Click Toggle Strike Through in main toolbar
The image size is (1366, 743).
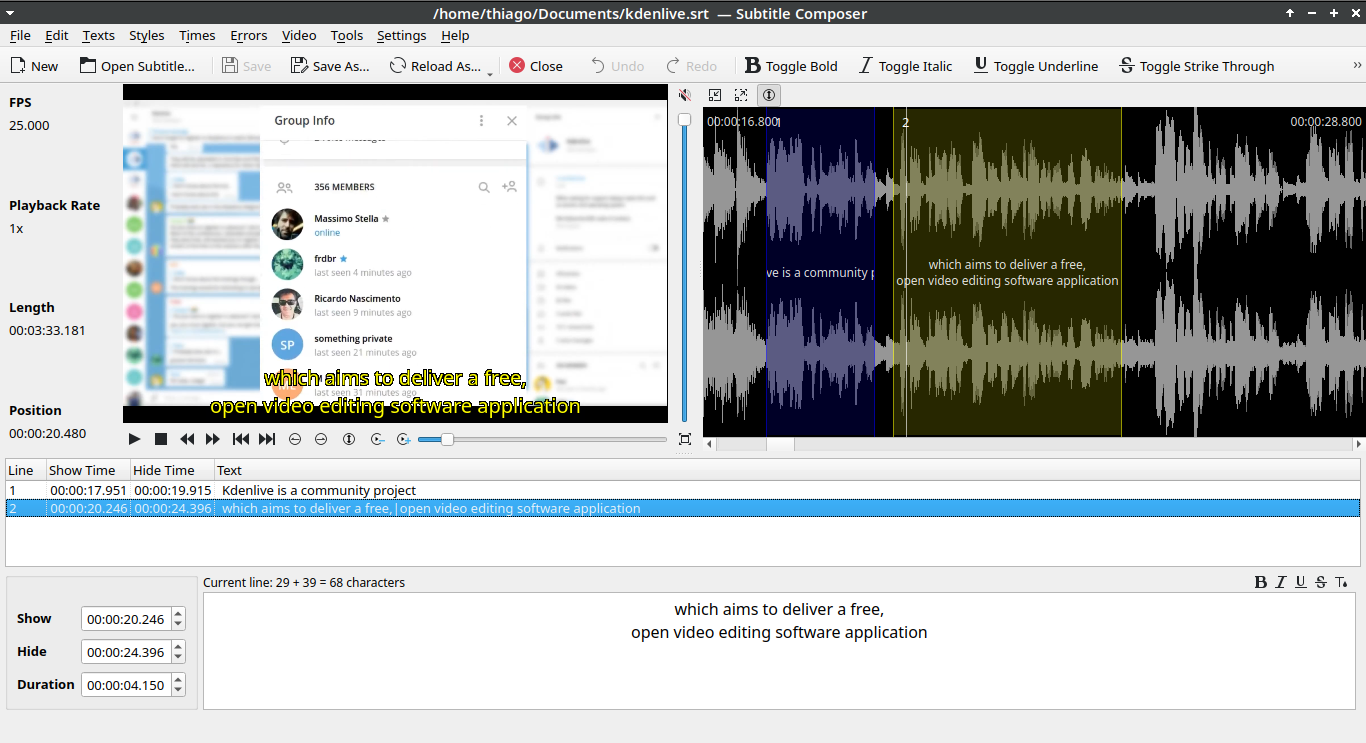tap(1197, 66)
